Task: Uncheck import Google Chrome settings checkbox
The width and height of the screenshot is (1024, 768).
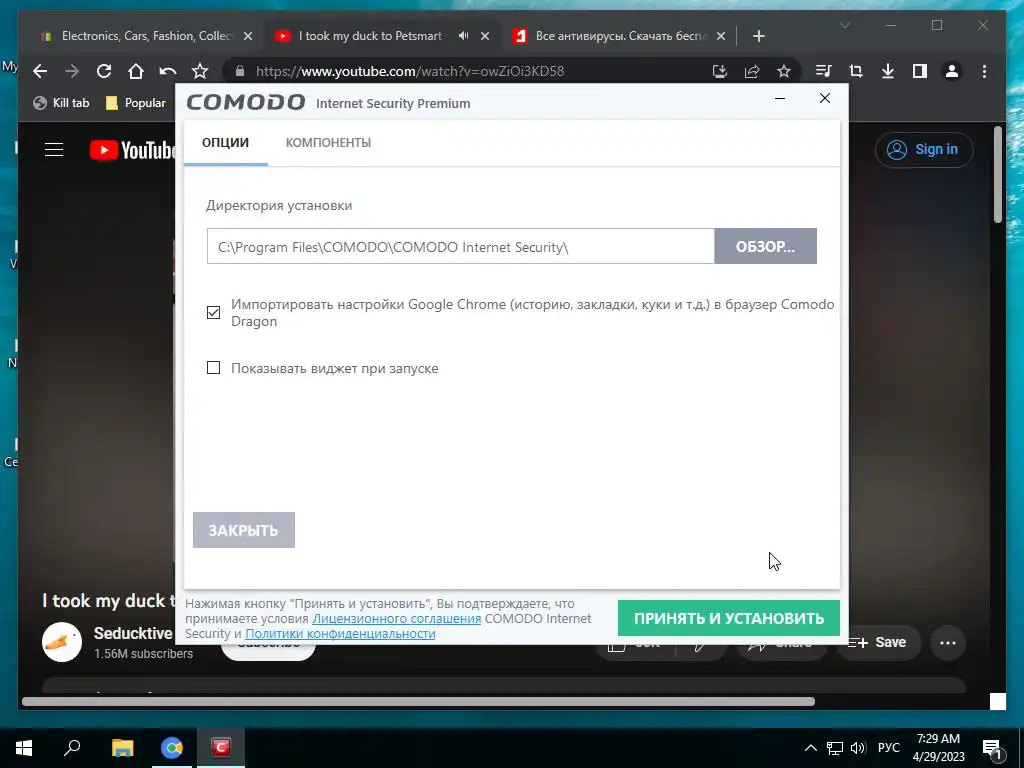Action: coord(214,312)
